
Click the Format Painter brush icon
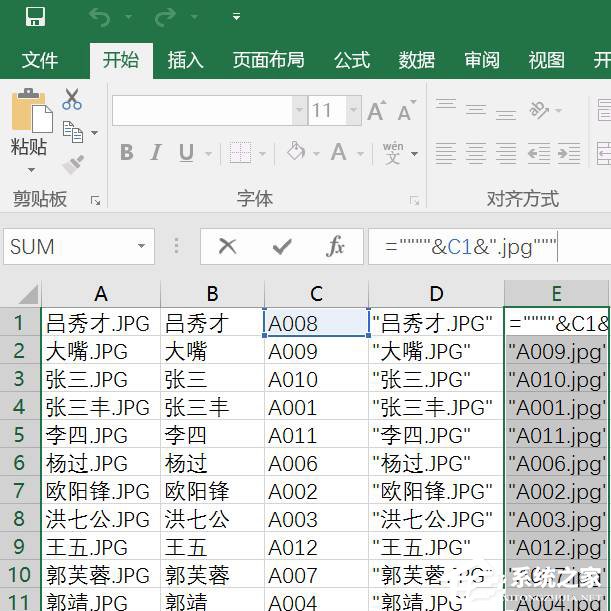coord(73,164)
